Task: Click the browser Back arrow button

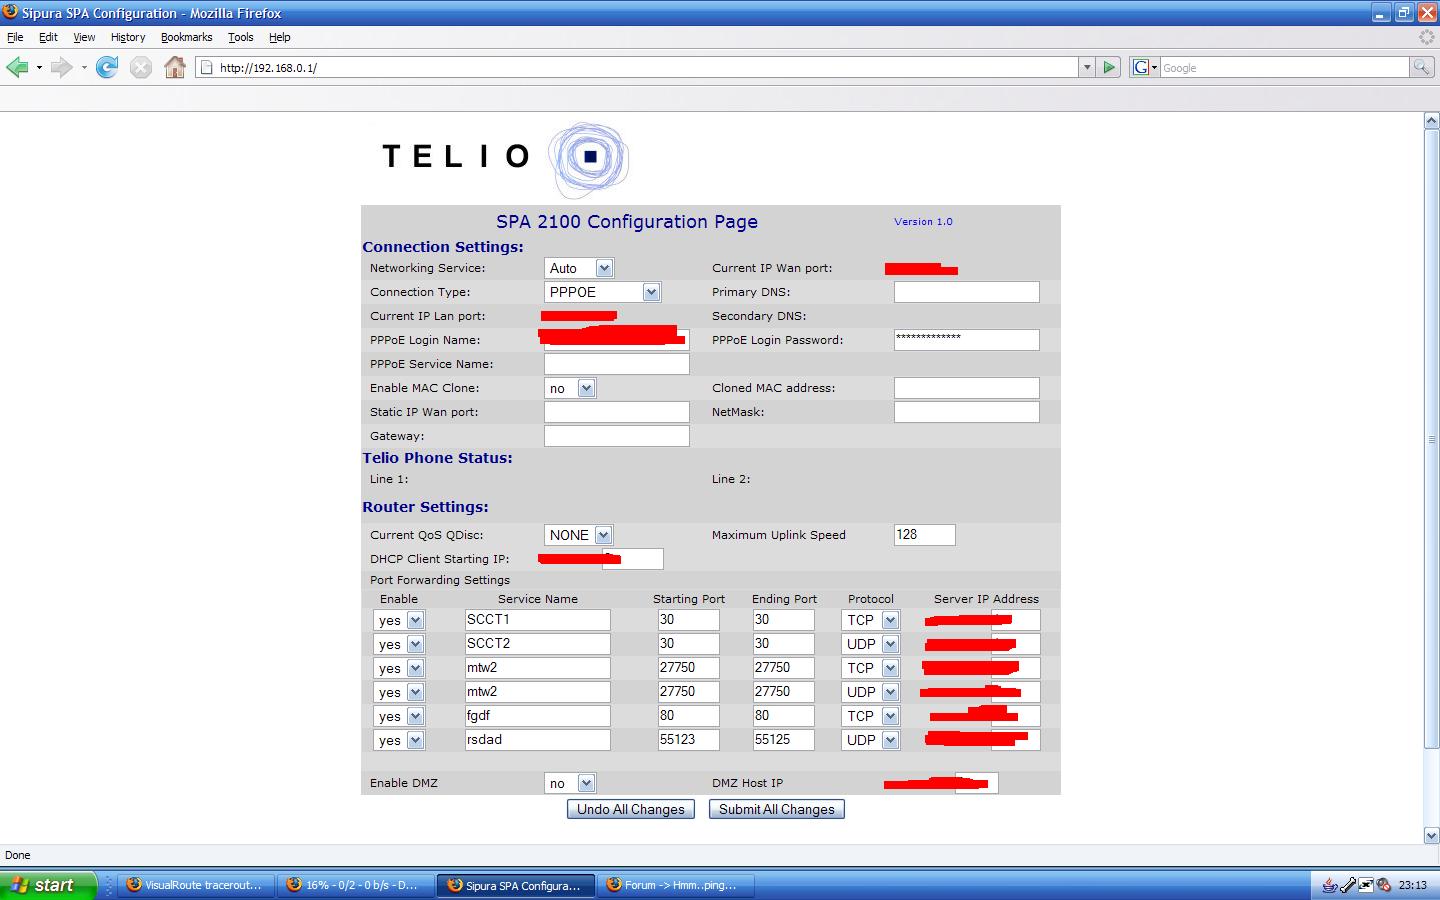Action: click(17, 67)
